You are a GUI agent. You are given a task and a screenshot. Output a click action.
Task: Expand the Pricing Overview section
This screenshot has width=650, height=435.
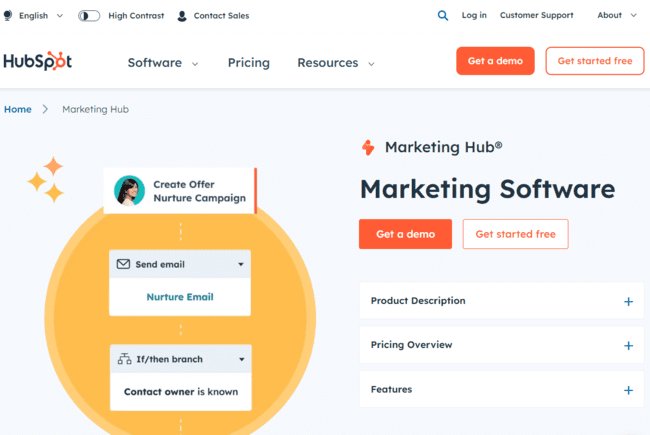point(502,345)
